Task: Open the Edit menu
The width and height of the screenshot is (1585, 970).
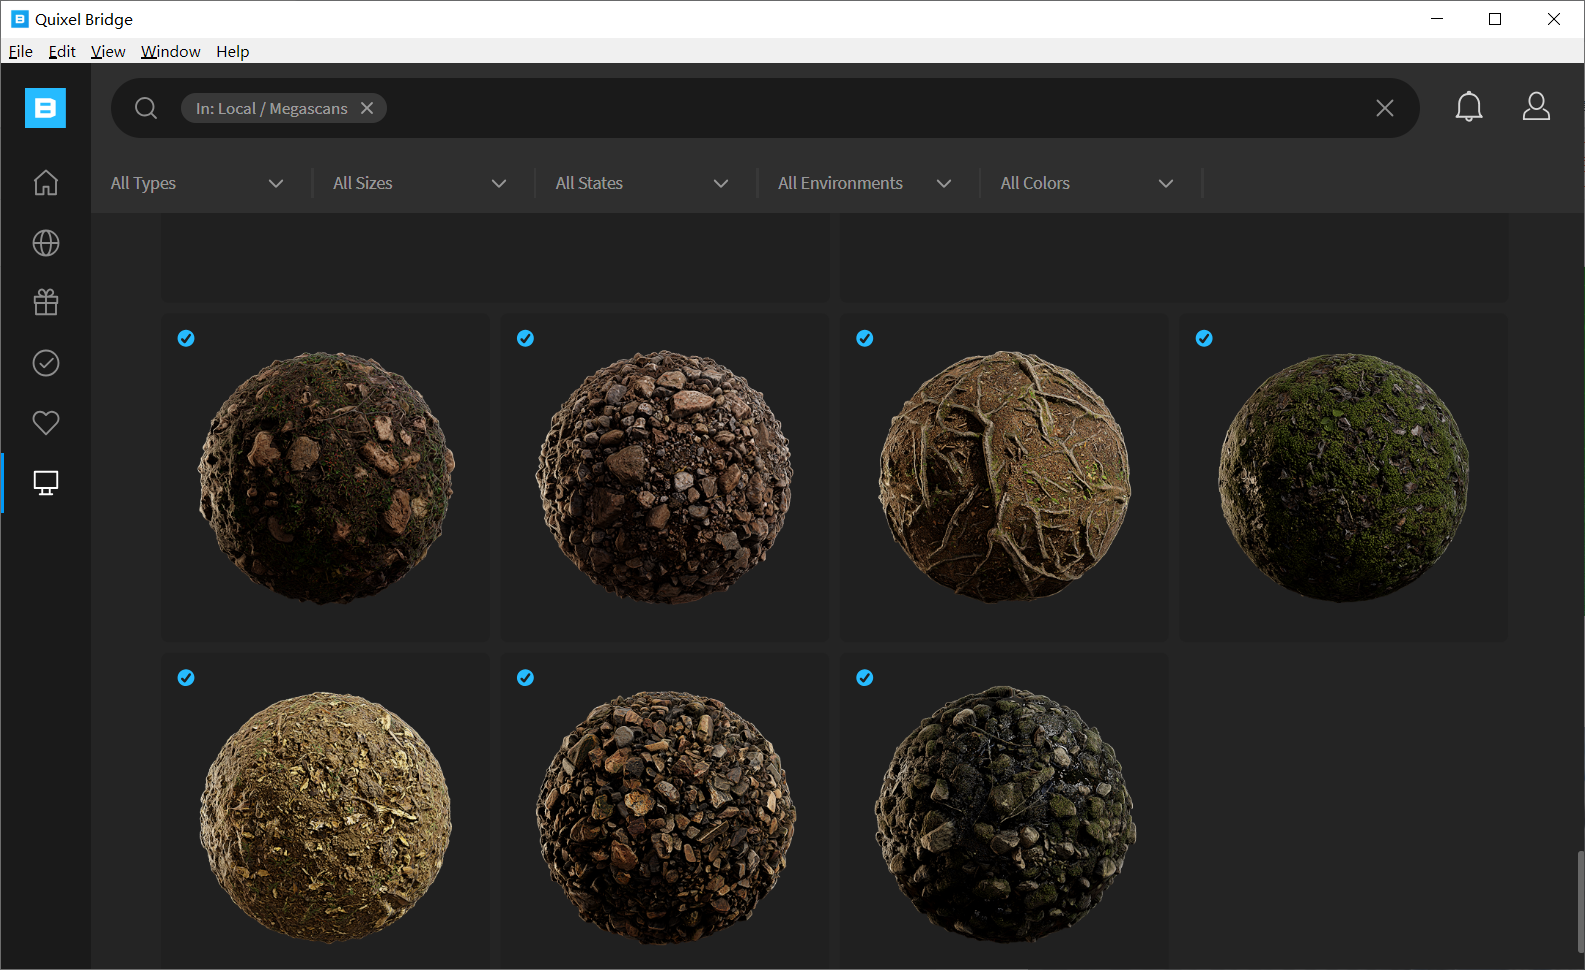Action: pos(62,51)
